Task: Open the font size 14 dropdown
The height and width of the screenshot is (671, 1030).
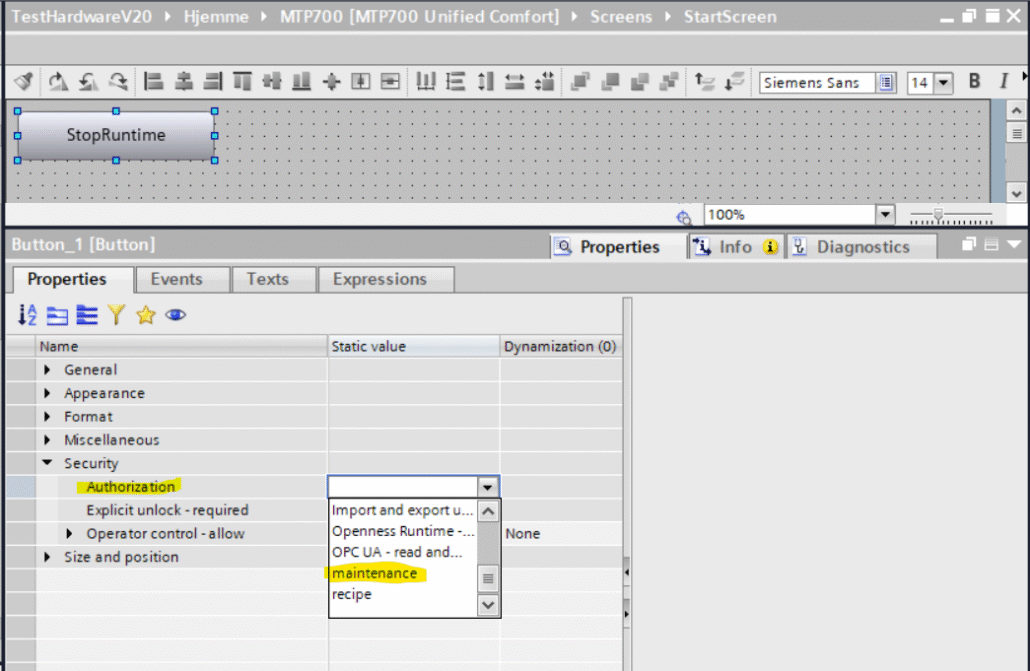Action: tap(944, 83)
